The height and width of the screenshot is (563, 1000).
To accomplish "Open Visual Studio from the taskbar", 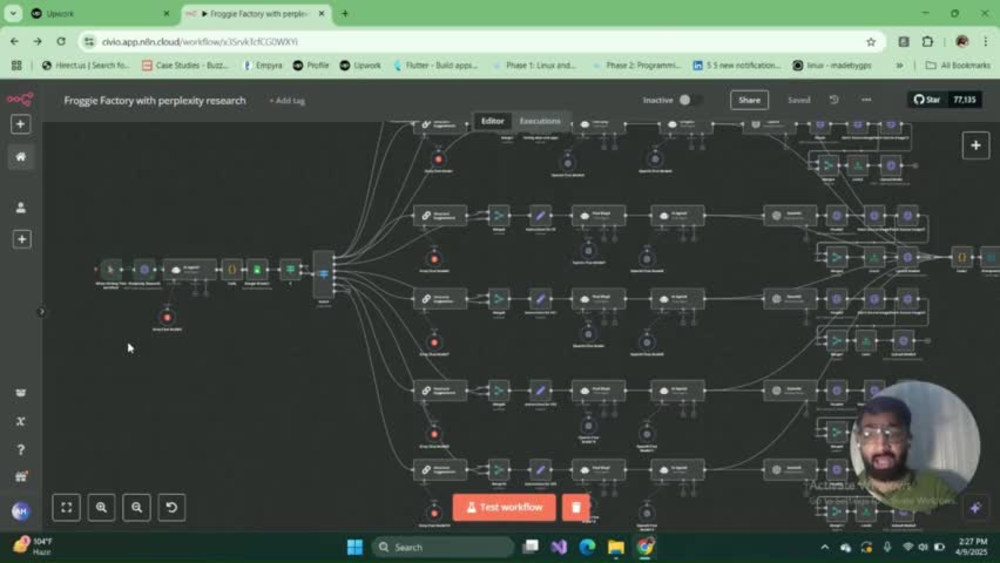I will tap(559, 547).
